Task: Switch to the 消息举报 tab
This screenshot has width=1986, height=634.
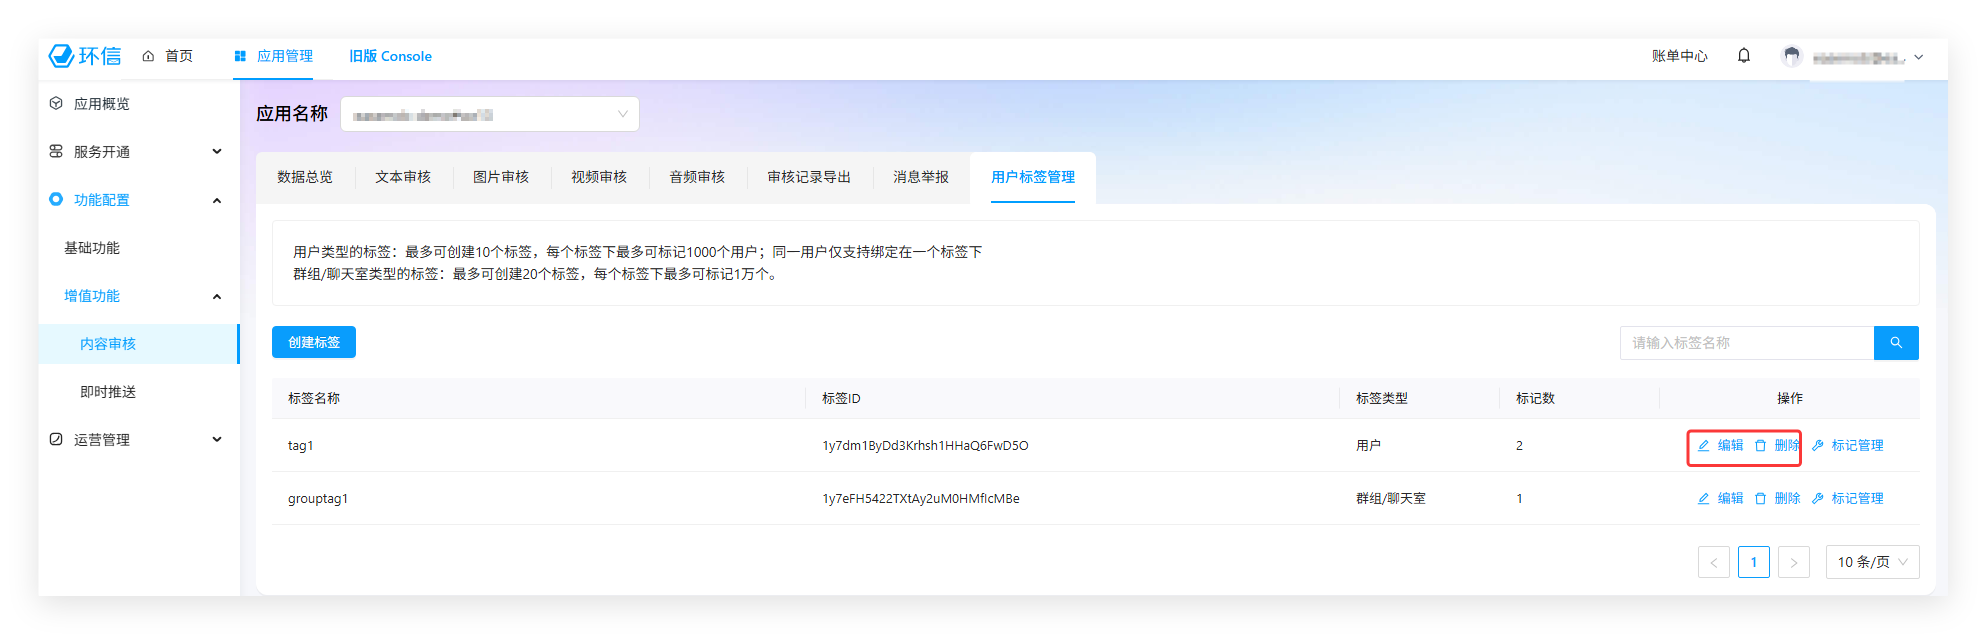Action: (x=920, y=177)
